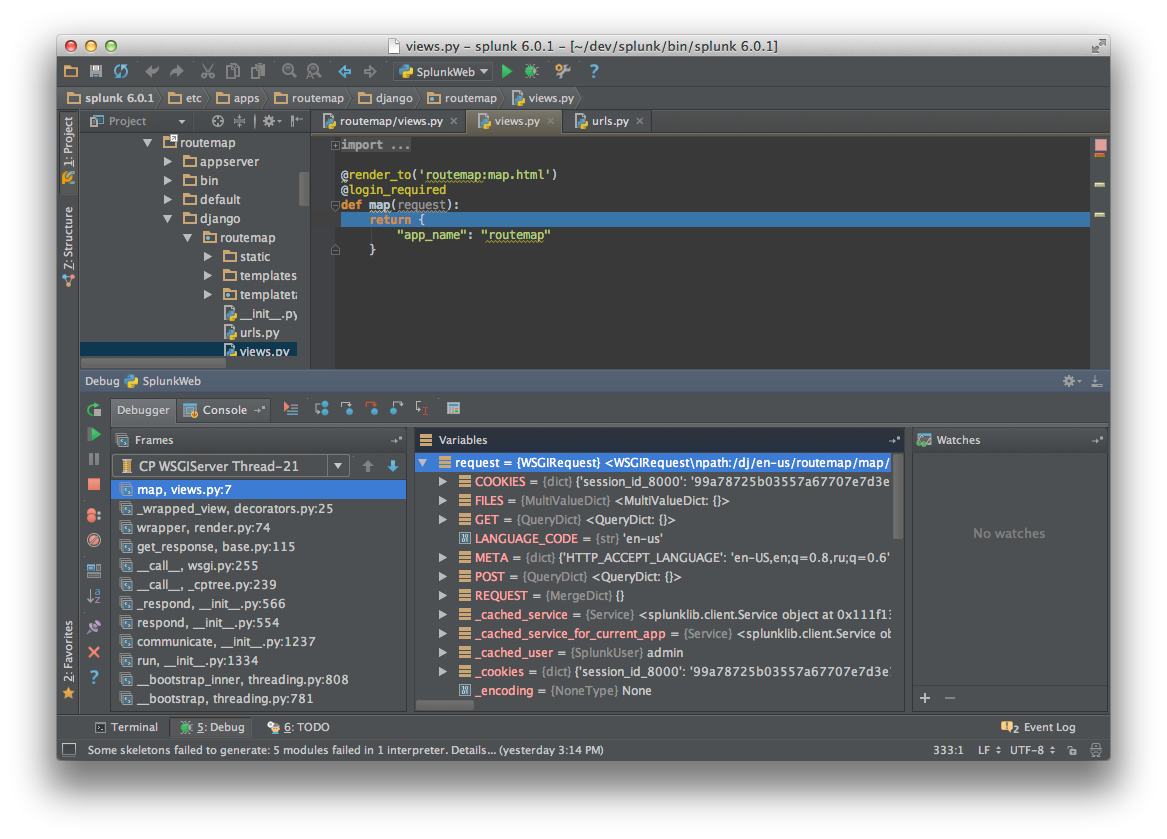1167x839 pixels.
Task: Click the Synchronize toolbar icon
Action: coord(121,71)
